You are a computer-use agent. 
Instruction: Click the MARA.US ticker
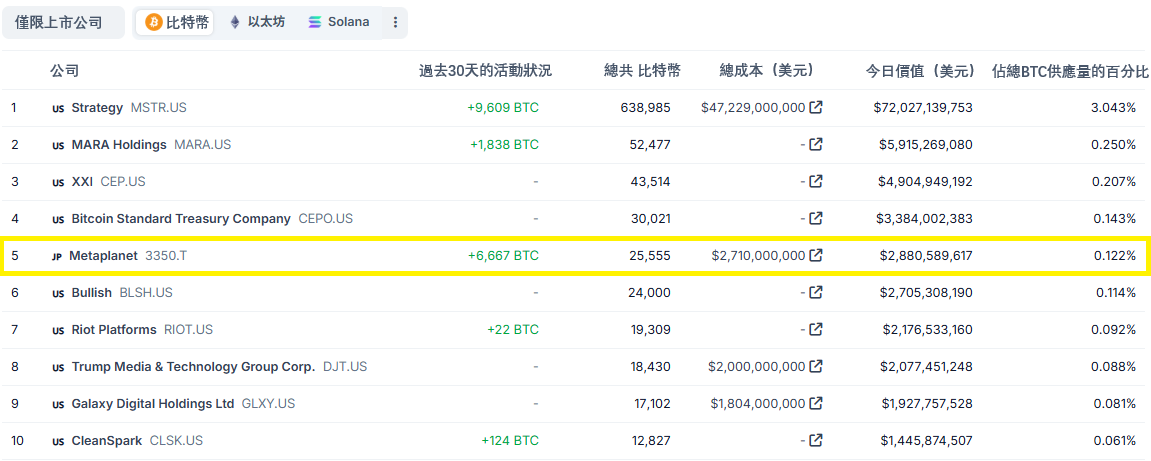(x=203, y=145)
